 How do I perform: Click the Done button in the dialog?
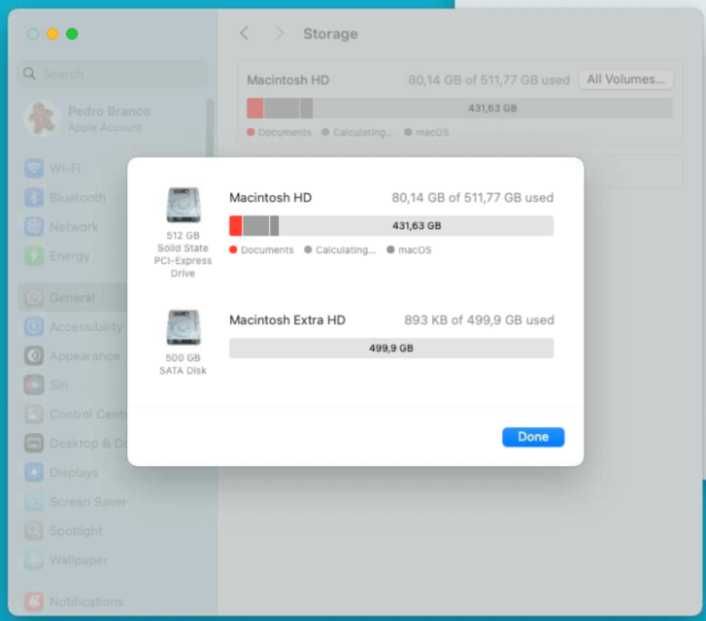533,437
